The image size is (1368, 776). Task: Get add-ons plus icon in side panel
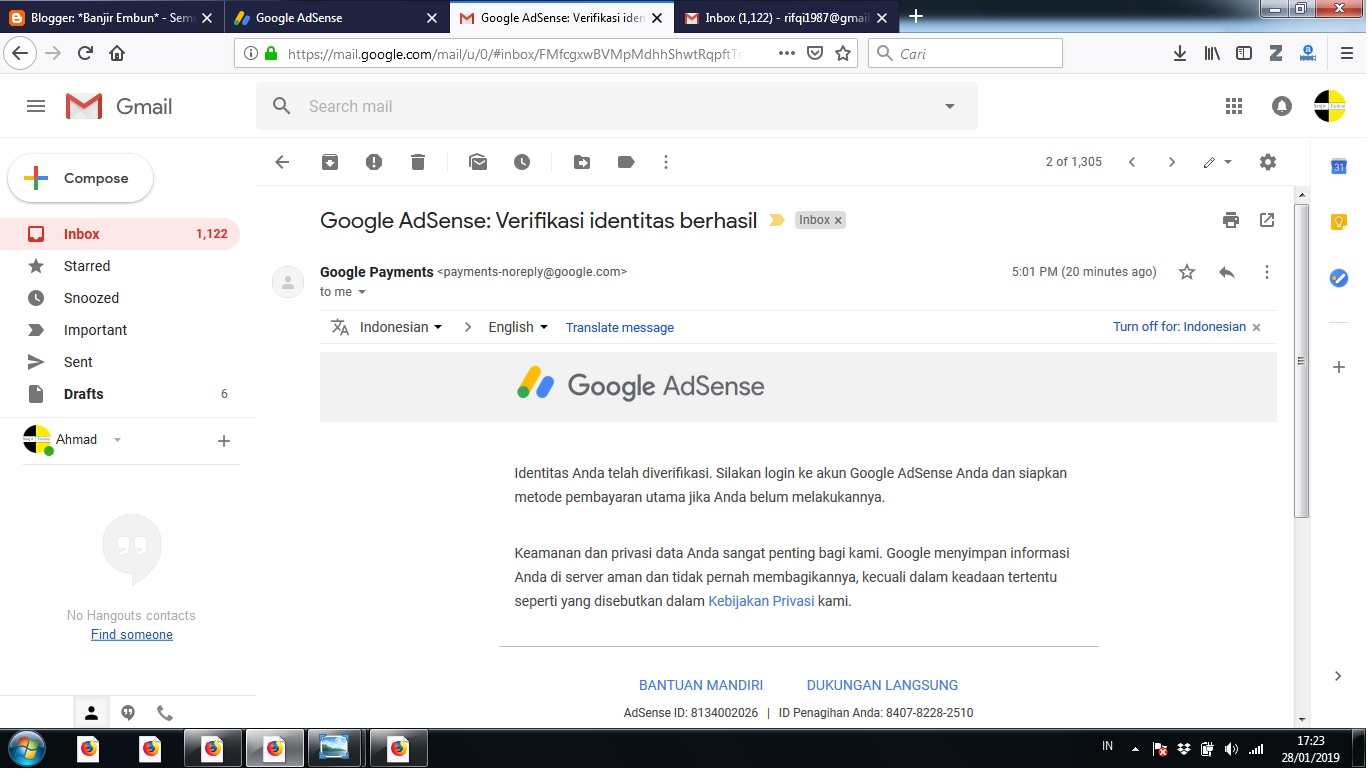tap(1339, 367)
